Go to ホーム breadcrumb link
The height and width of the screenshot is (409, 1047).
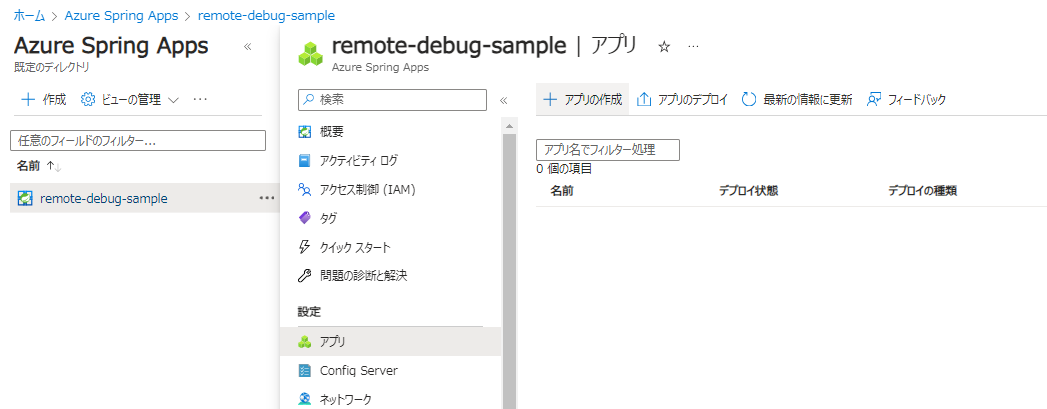29,15
